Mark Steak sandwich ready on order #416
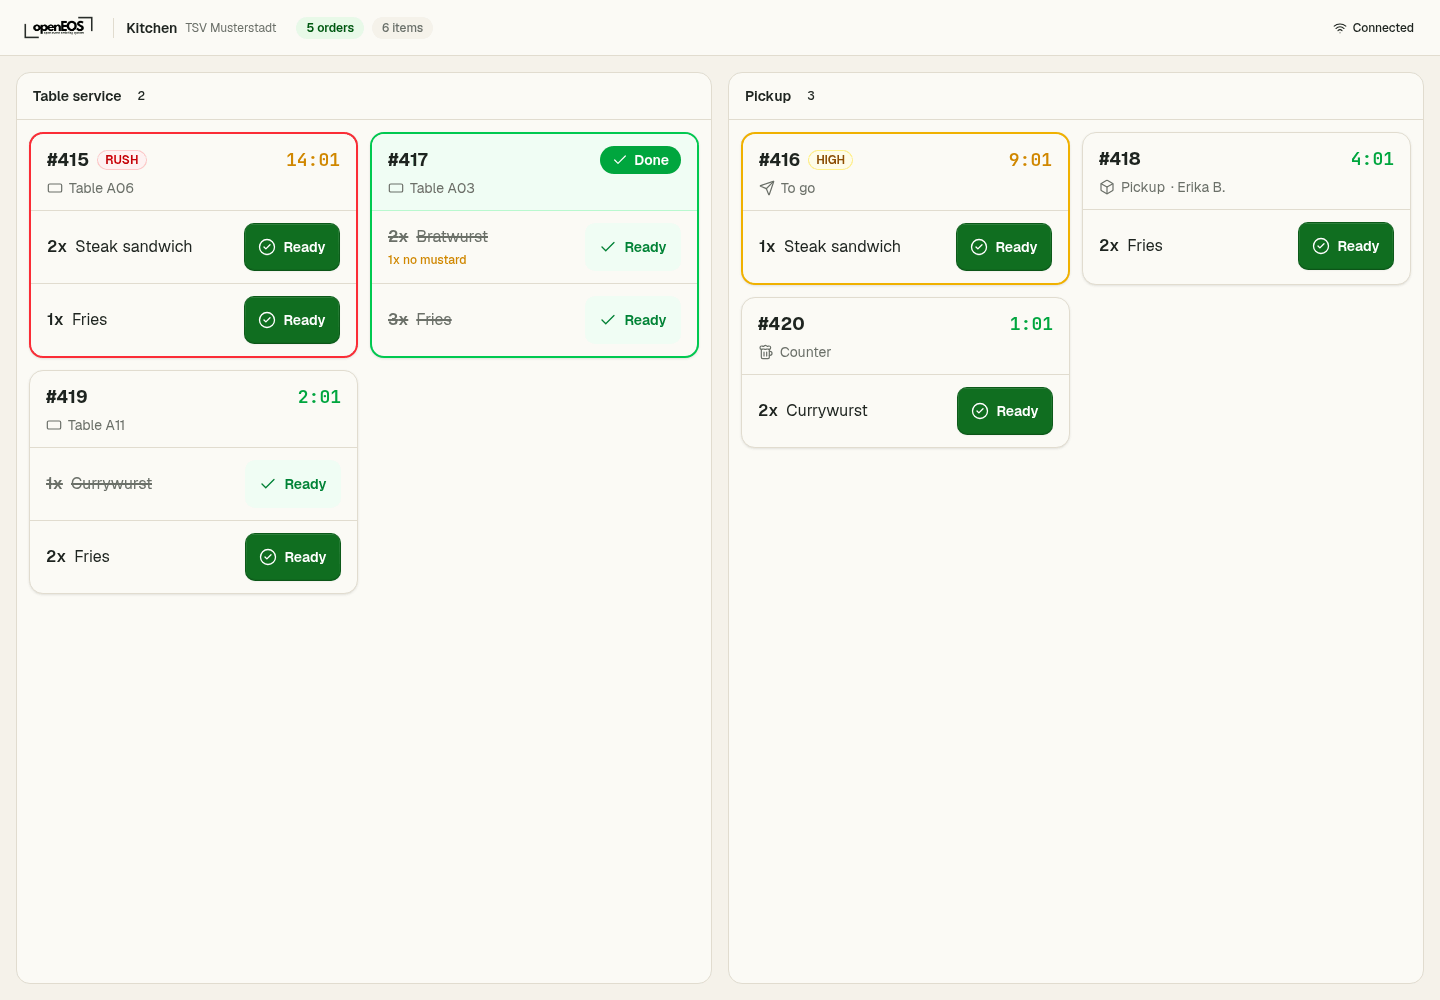 (x=1004, y=247)
